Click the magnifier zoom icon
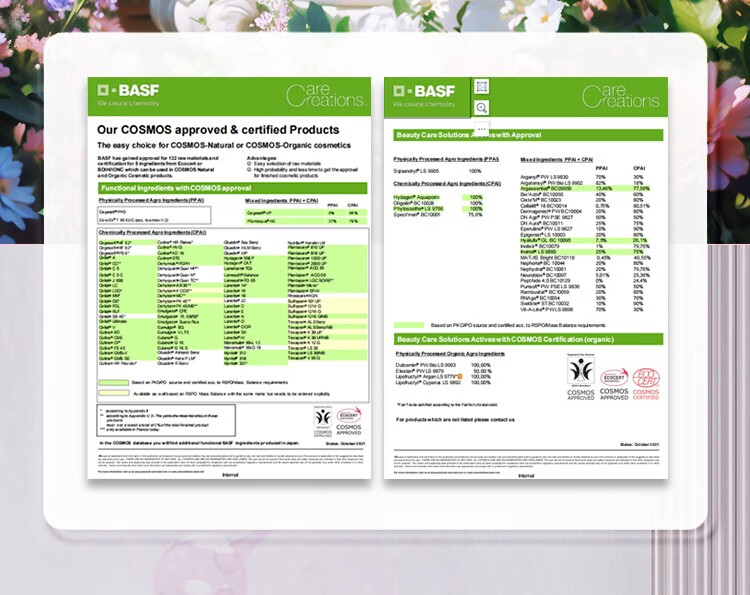This screenshot has width=750, height=595. (x=482, y=108)
